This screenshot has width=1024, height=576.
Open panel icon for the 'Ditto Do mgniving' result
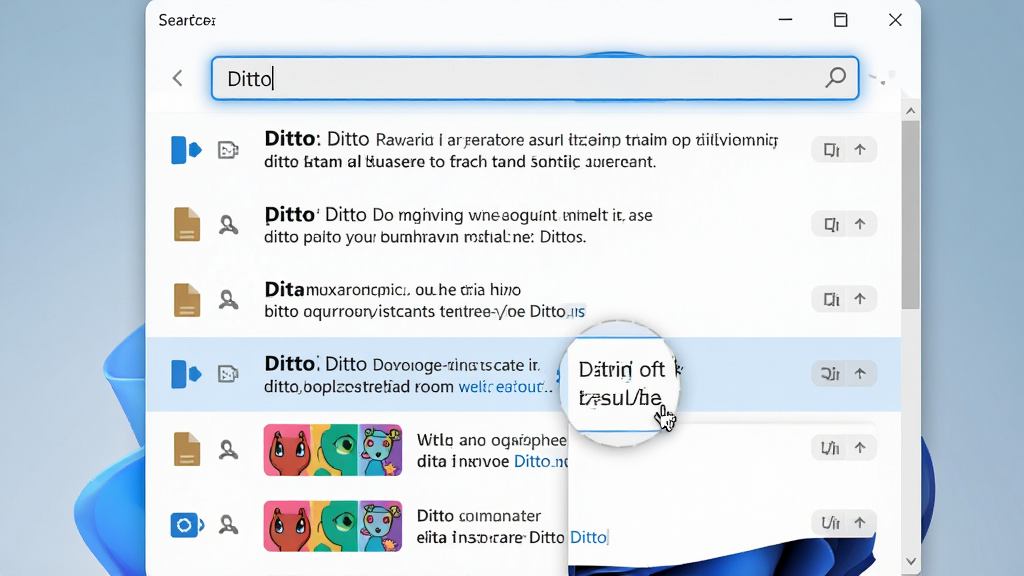point(831,224)
